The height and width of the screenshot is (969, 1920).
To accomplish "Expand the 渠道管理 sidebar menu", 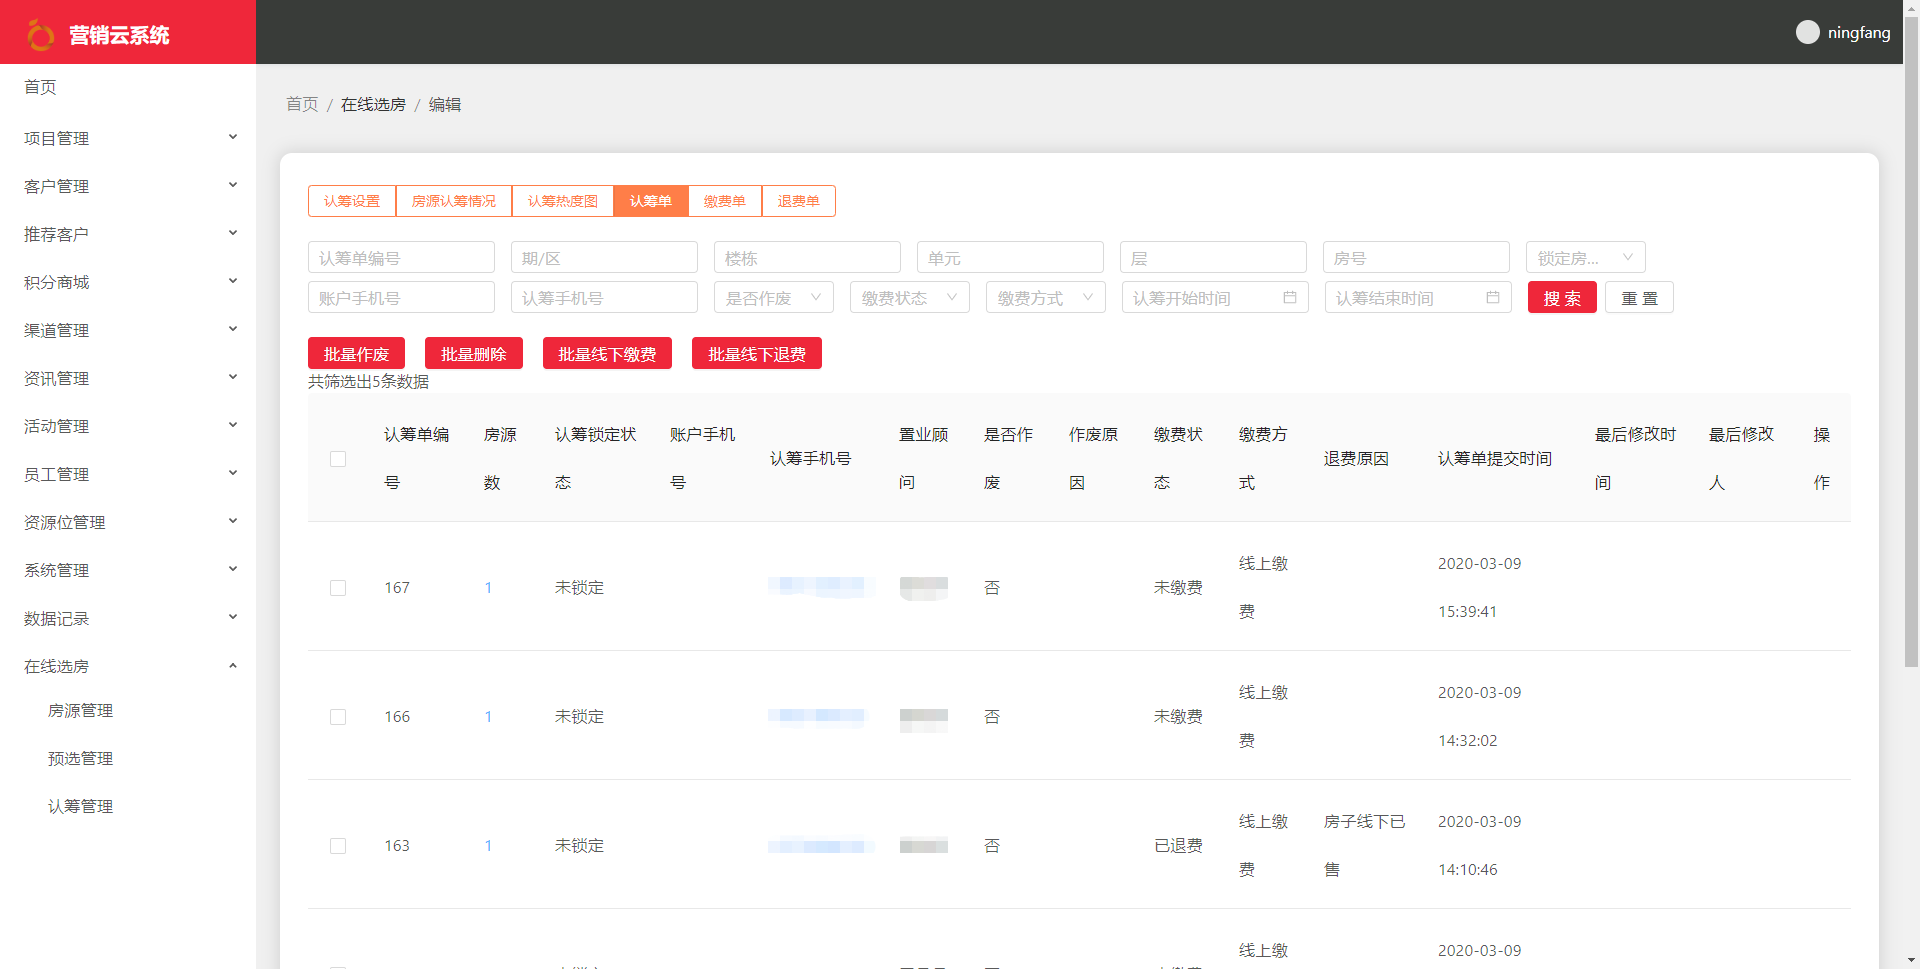I will 128,330.
